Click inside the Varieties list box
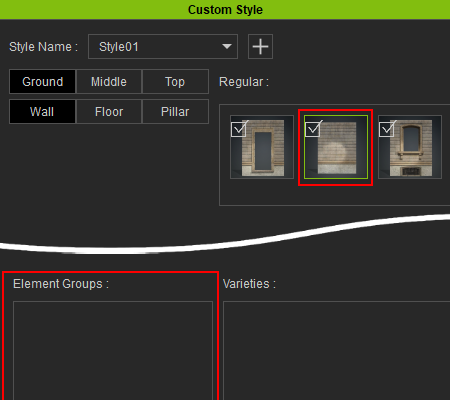 [x=337, y=351]
